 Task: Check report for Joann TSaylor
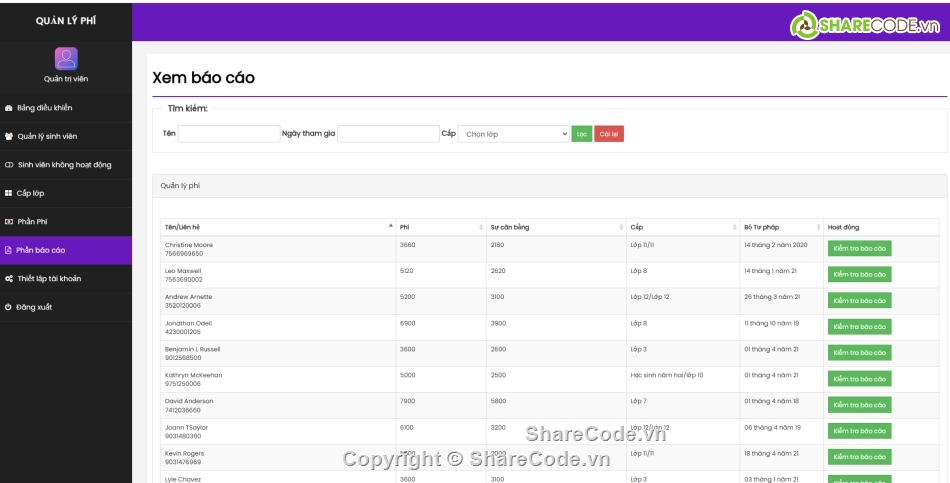click(860, 431)
